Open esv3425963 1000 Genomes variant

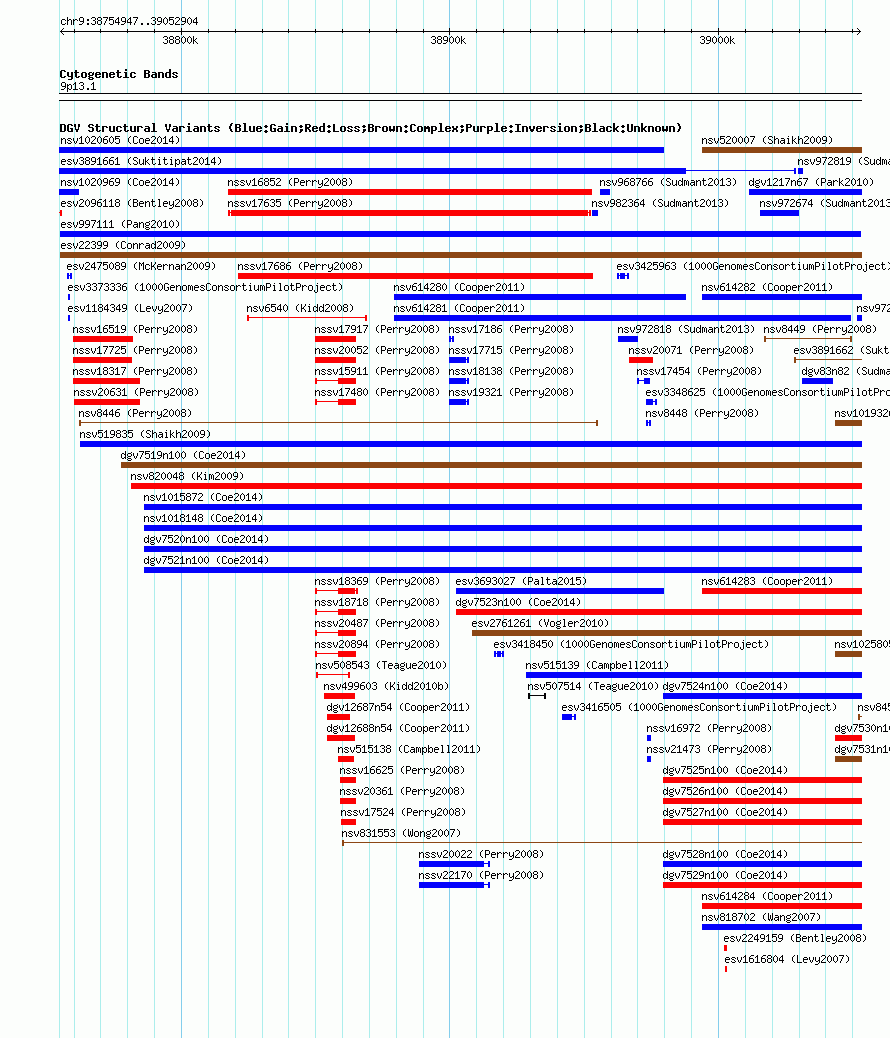pyautogui.click(x=752, y=267)
